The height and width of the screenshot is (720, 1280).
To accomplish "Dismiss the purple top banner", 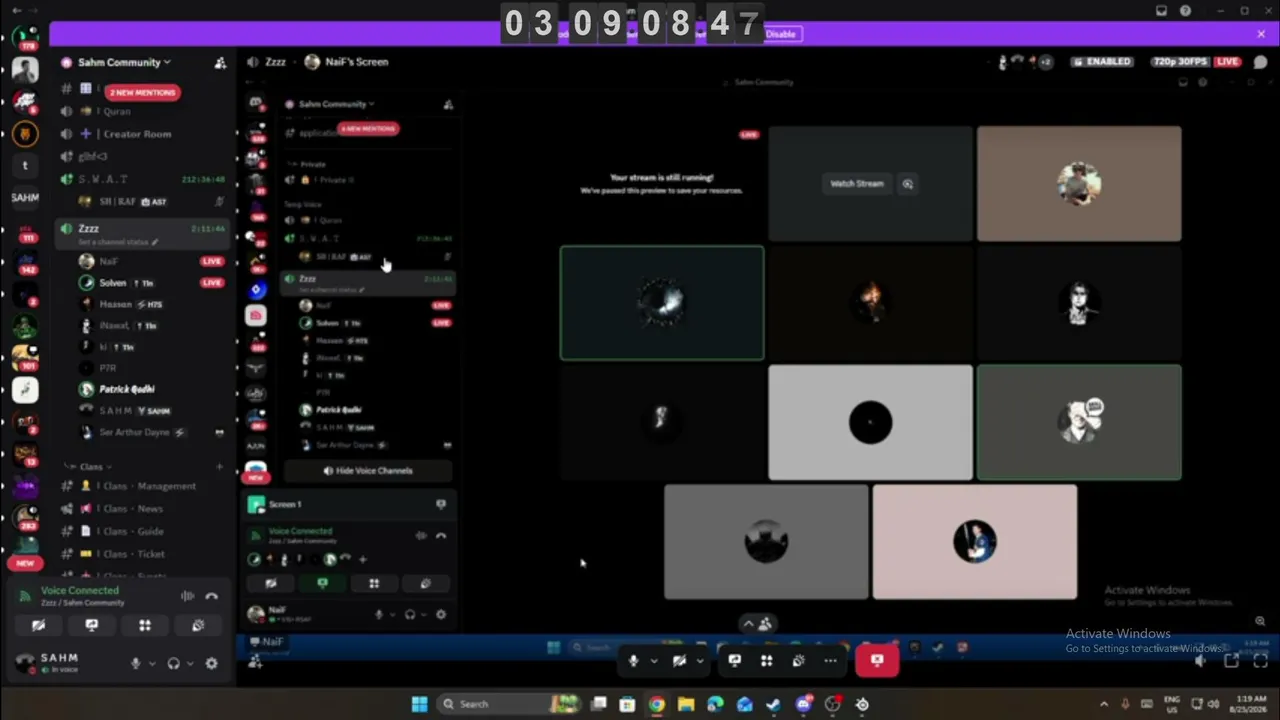I will [1261, 34].
